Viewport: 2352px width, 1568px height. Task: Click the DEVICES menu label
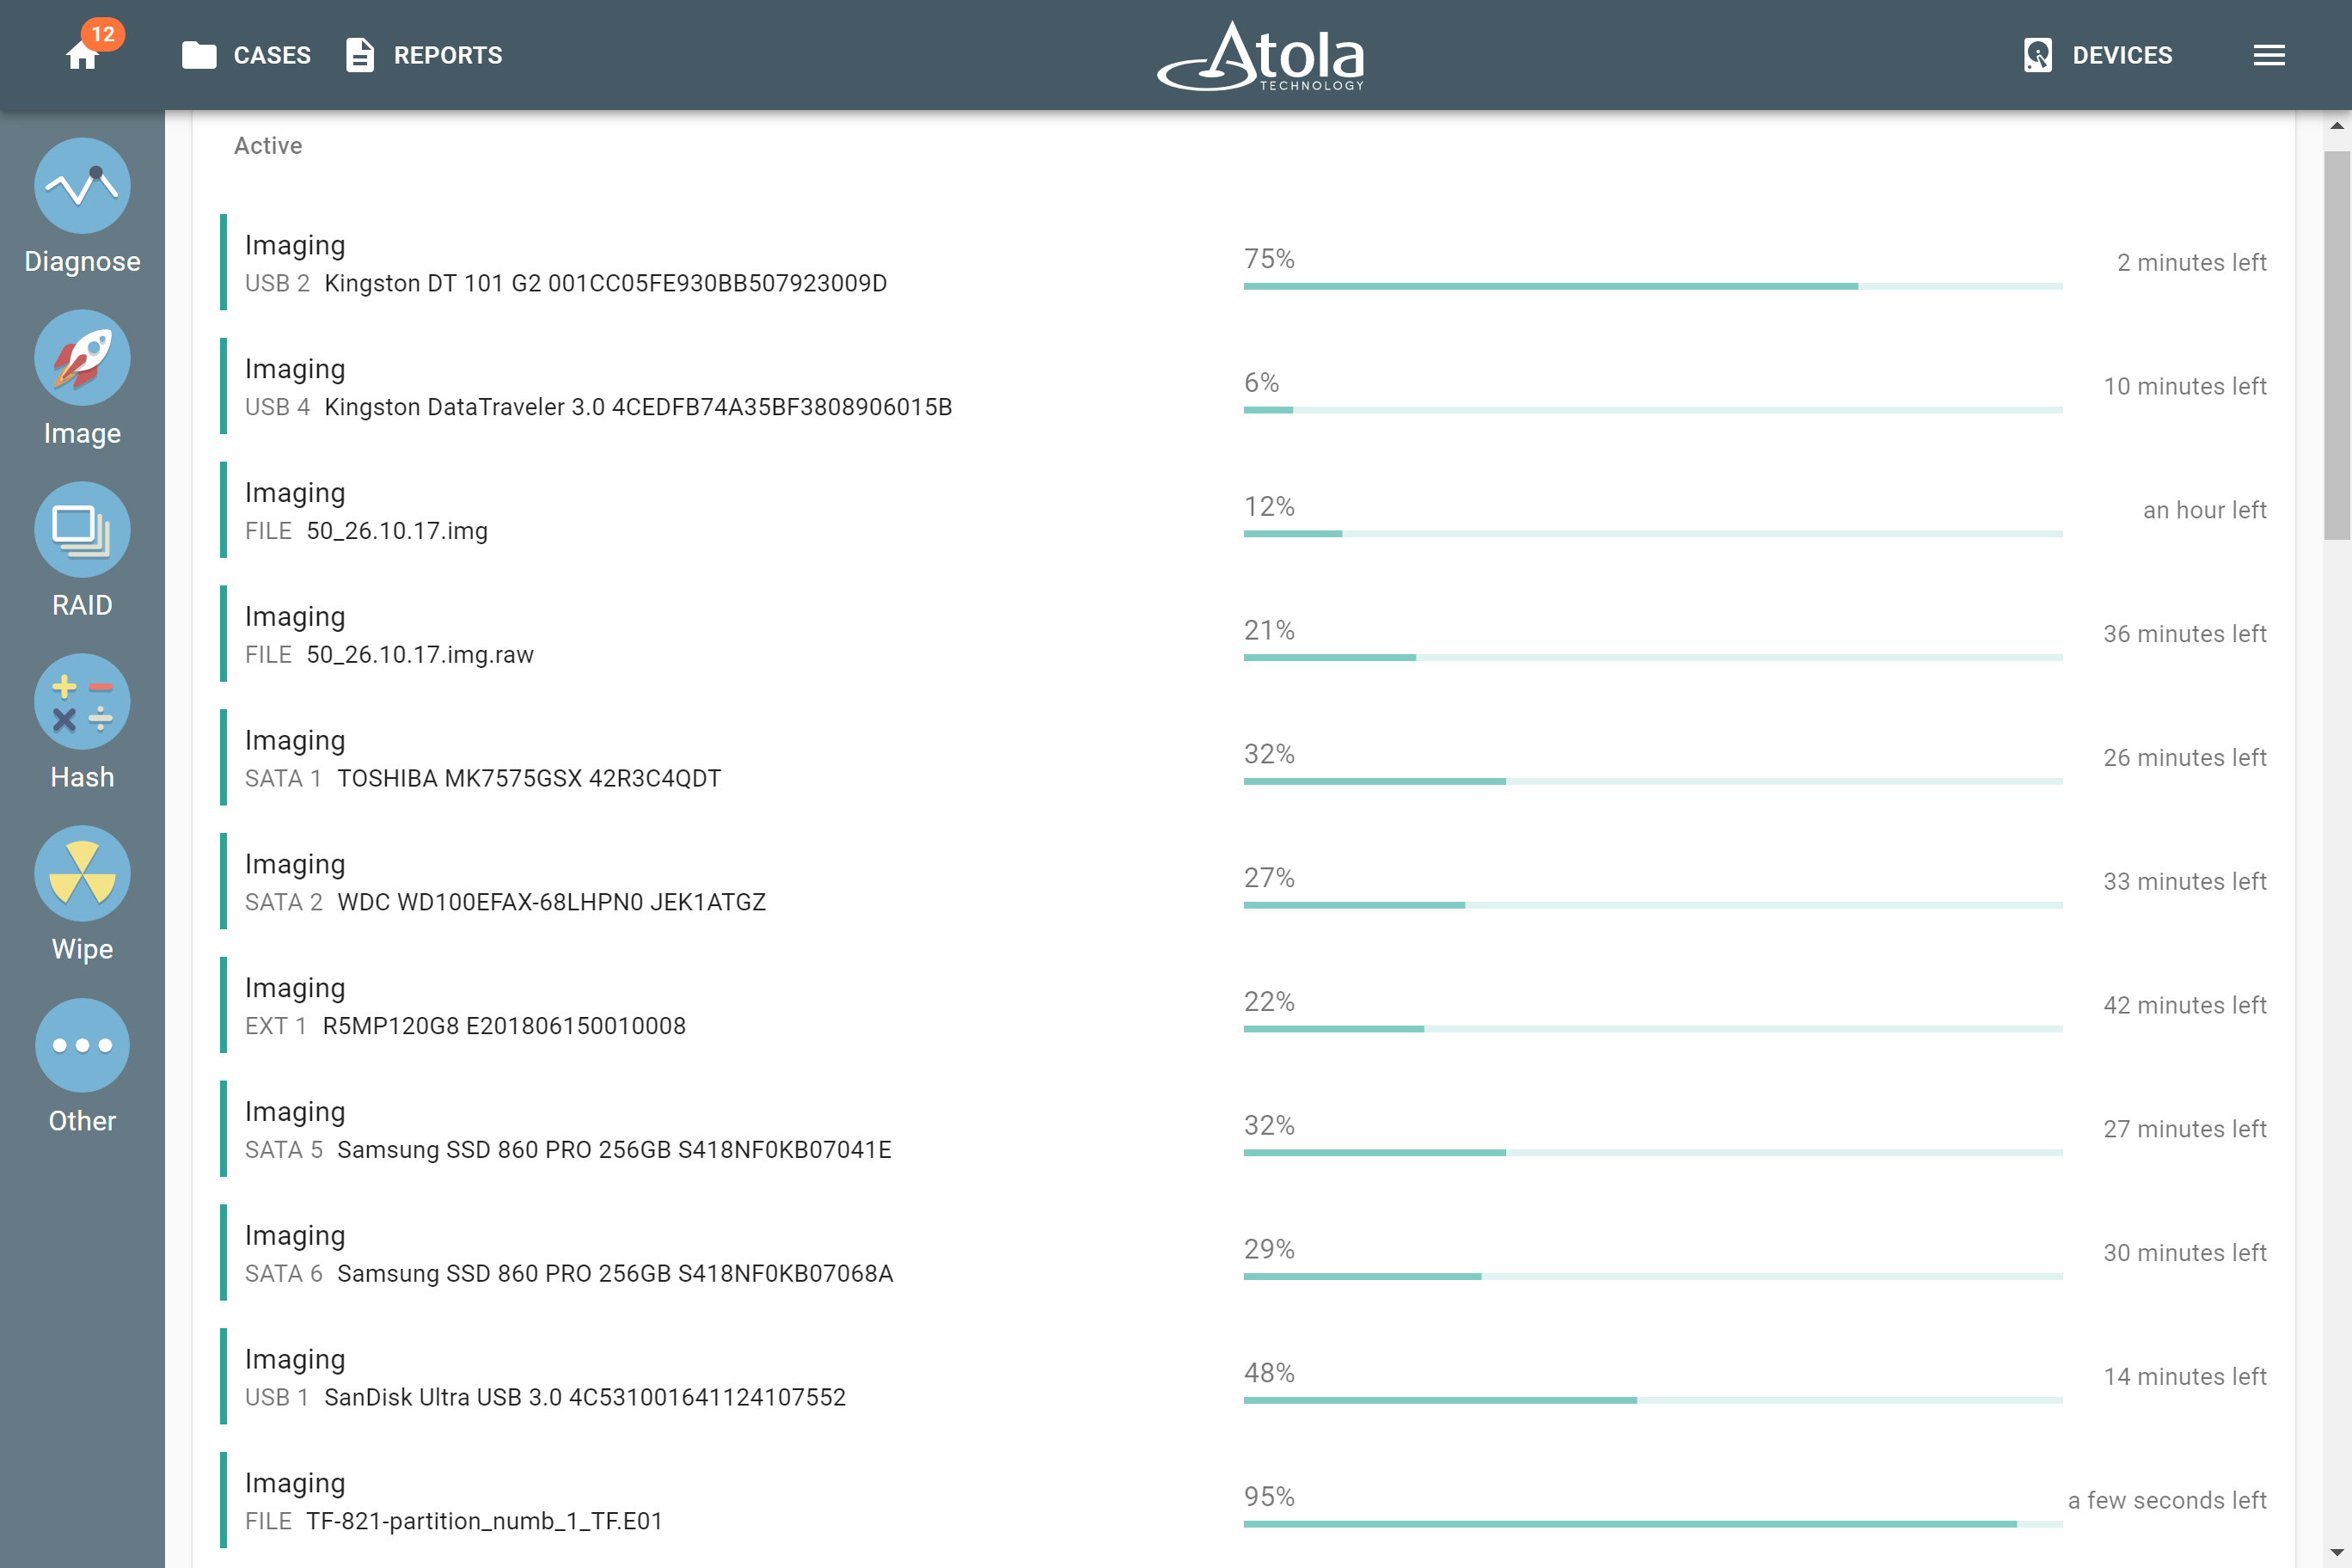2122,55
